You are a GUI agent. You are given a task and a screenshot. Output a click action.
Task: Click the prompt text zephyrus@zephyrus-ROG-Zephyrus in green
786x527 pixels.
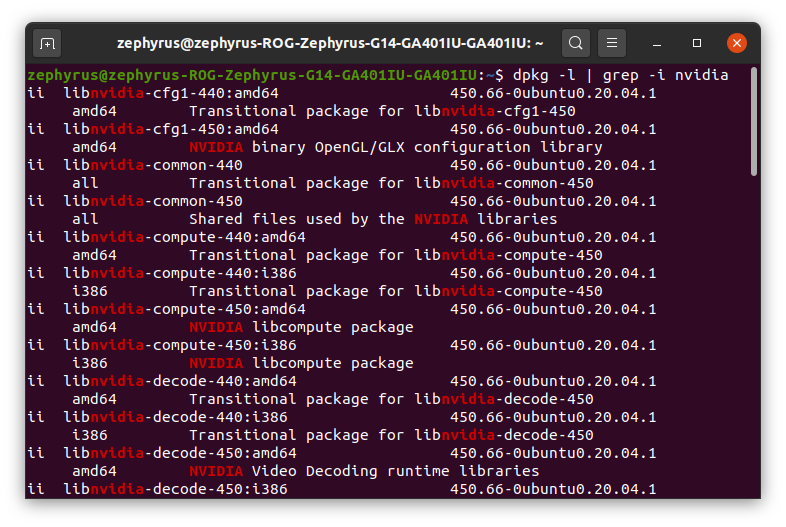click(x=252, y=75)
